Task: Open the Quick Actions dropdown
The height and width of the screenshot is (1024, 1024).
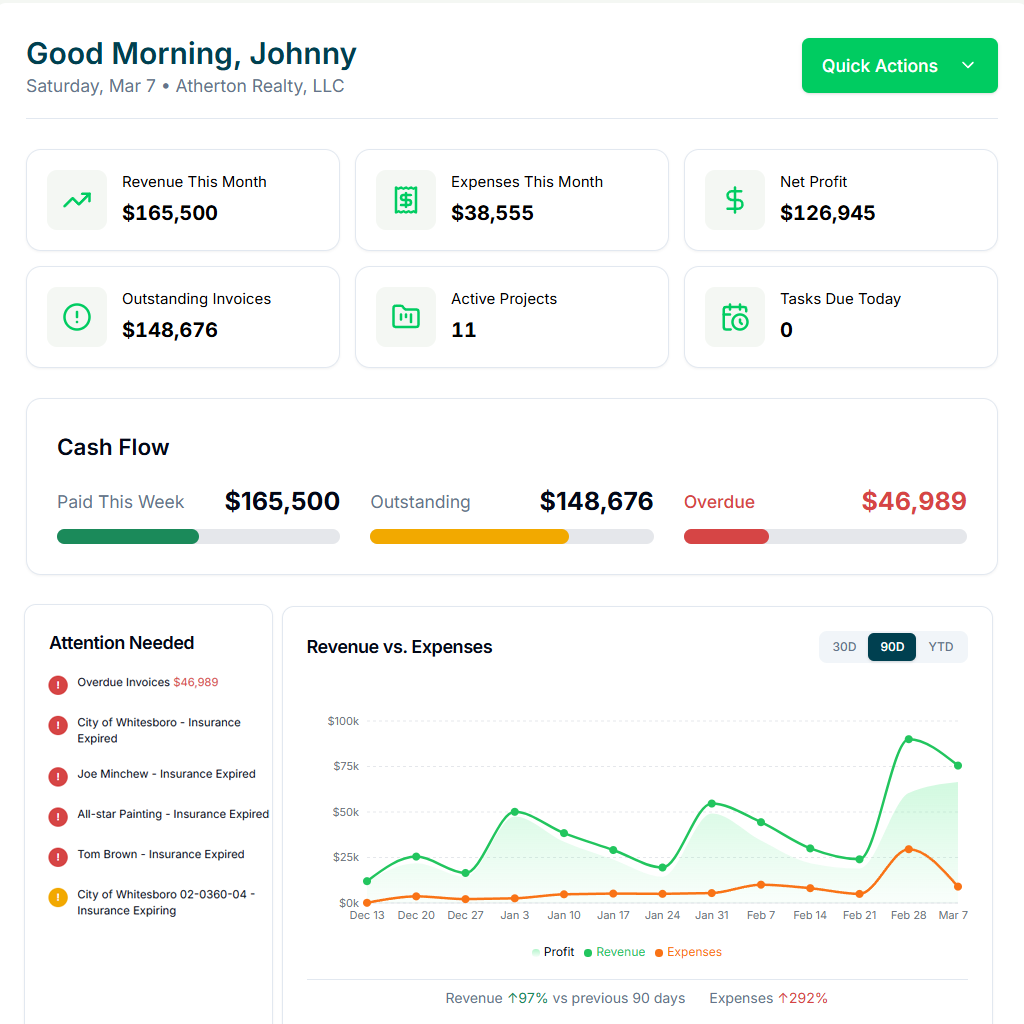Action: (x=880, y=66)
